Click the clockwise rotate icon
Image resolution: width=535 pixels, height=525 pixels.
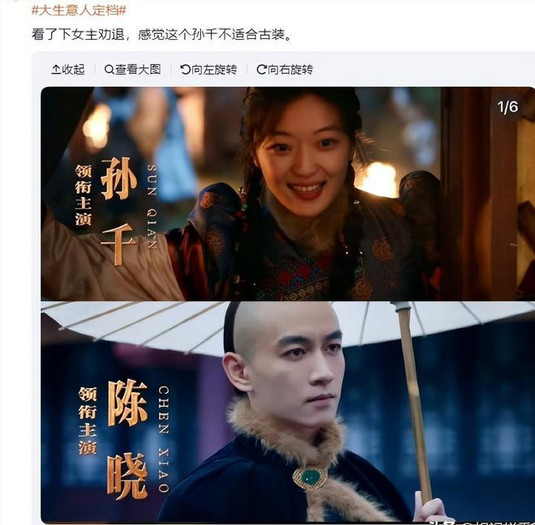click(261, 70)
